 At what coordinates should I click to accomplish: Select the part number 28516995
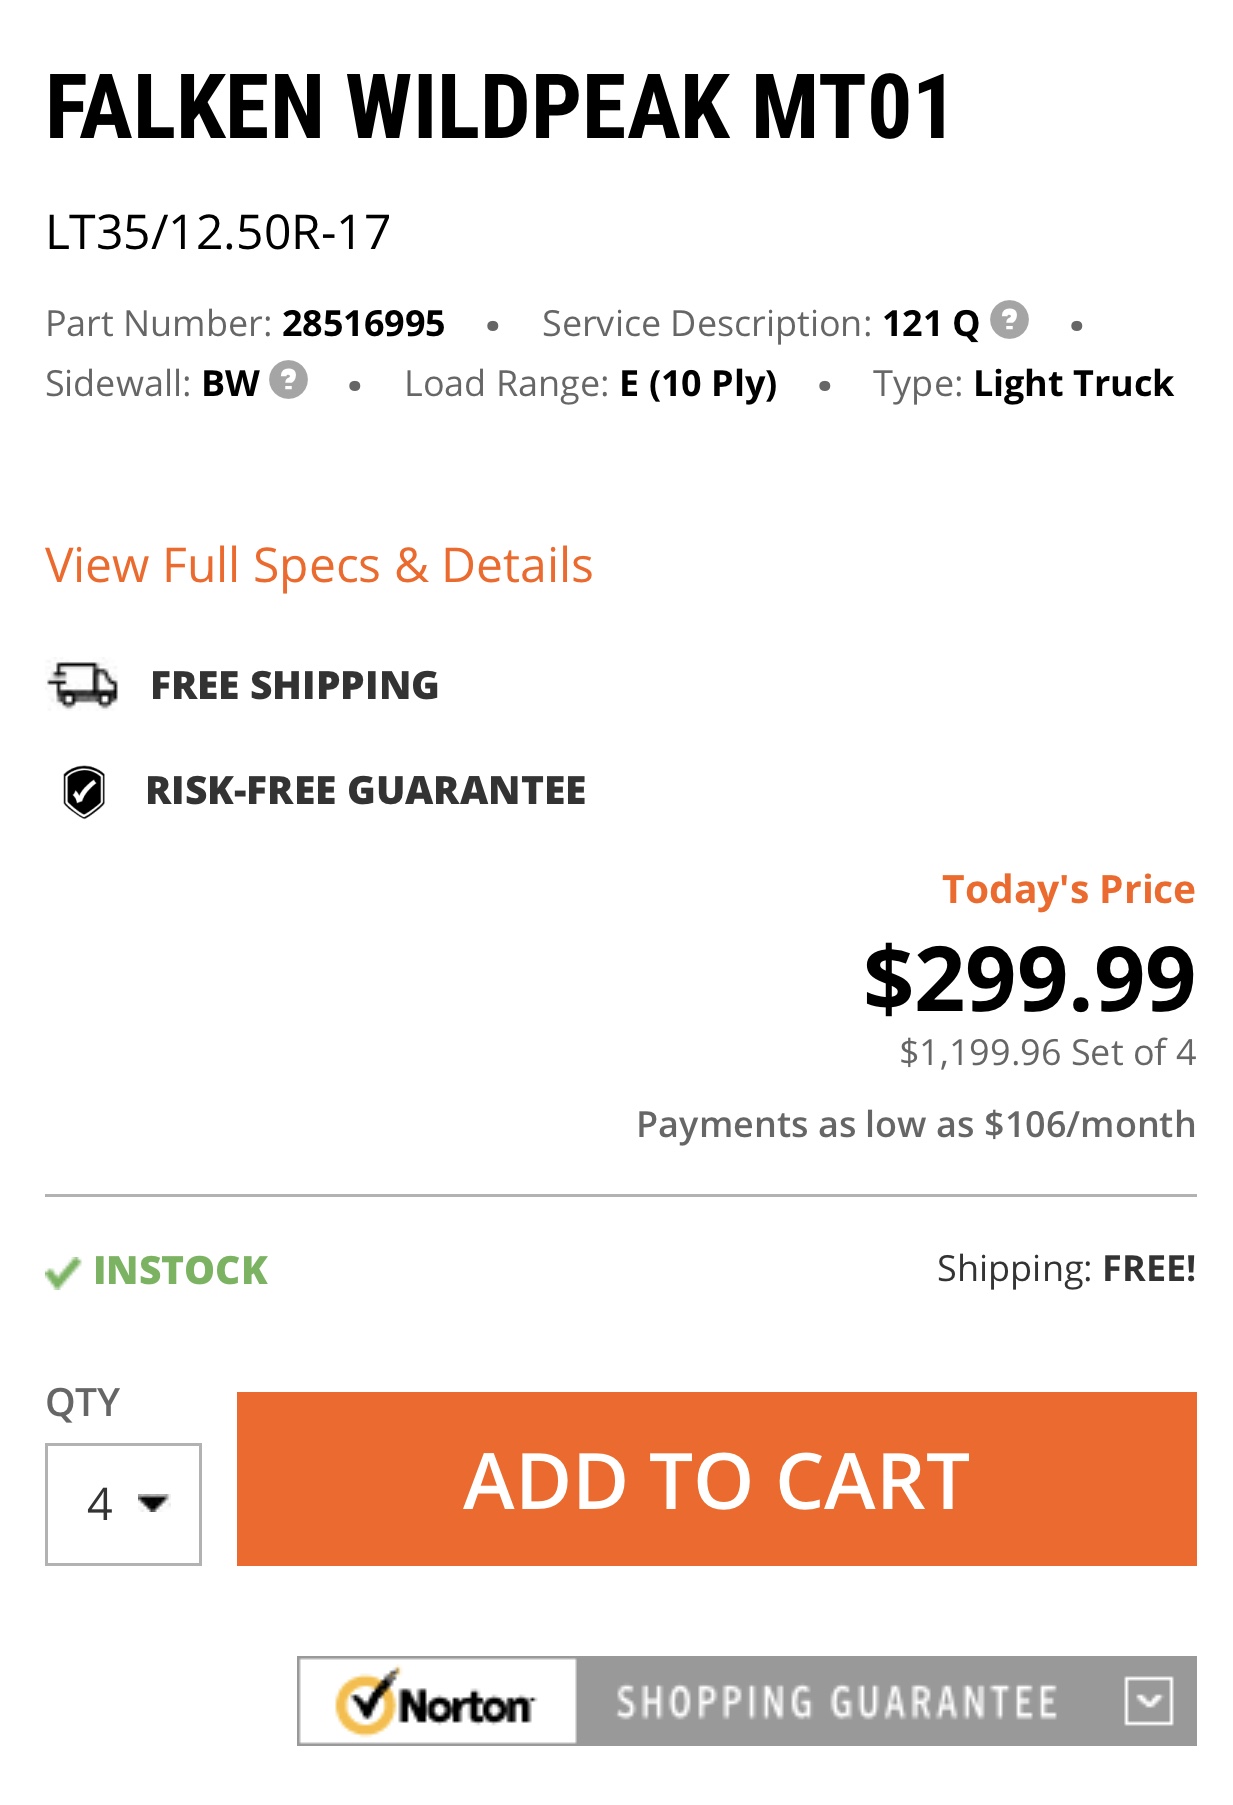click(x=363, y=324)
